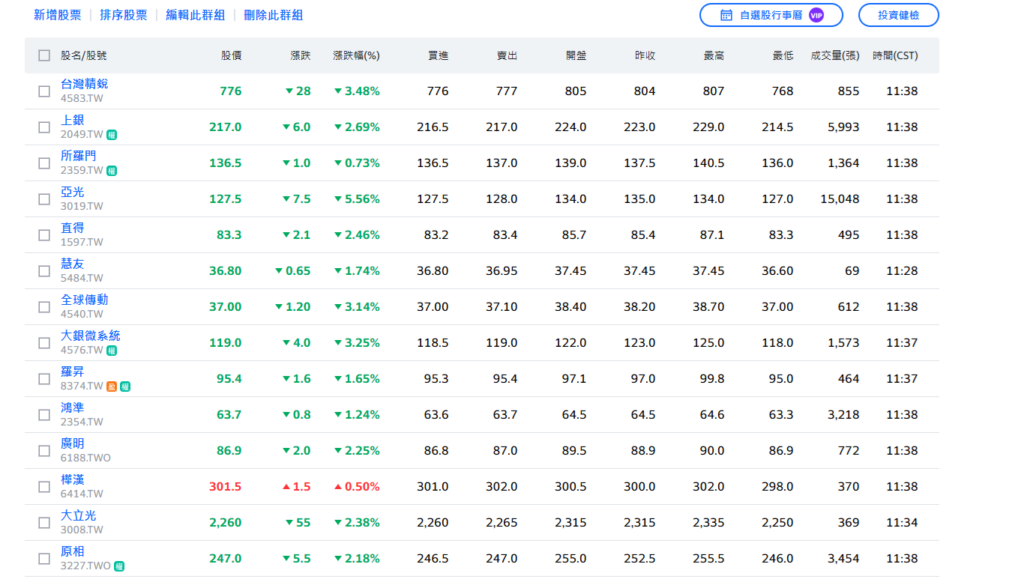Screen dimensions: 1024x582
Task: Open the 羅昇 stock link
Action: (x=72, y=372)
